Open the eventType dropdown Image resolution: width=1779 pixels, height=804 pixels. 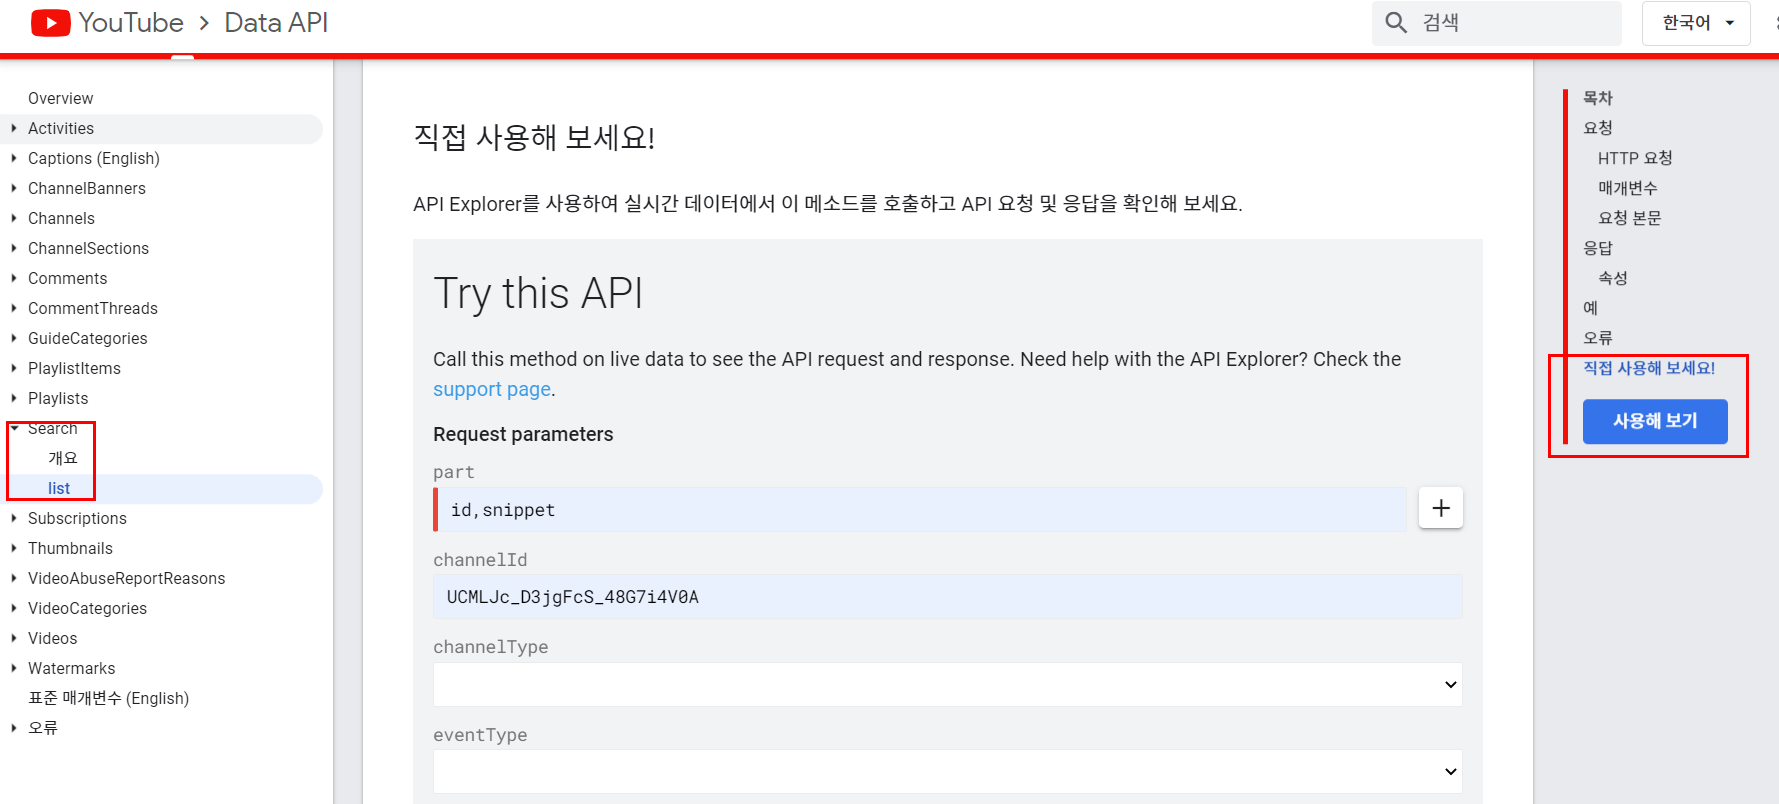point(947,771)
